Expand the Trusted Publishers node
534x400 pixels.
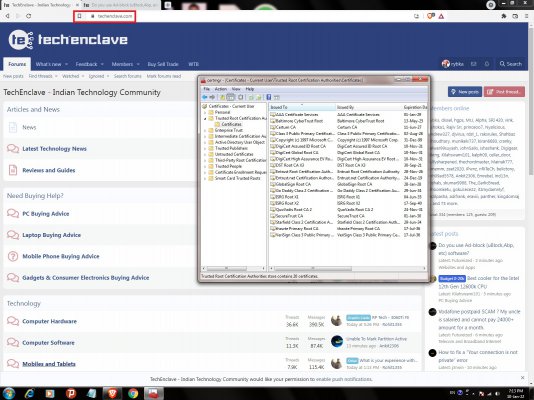(x=205, y=148)
